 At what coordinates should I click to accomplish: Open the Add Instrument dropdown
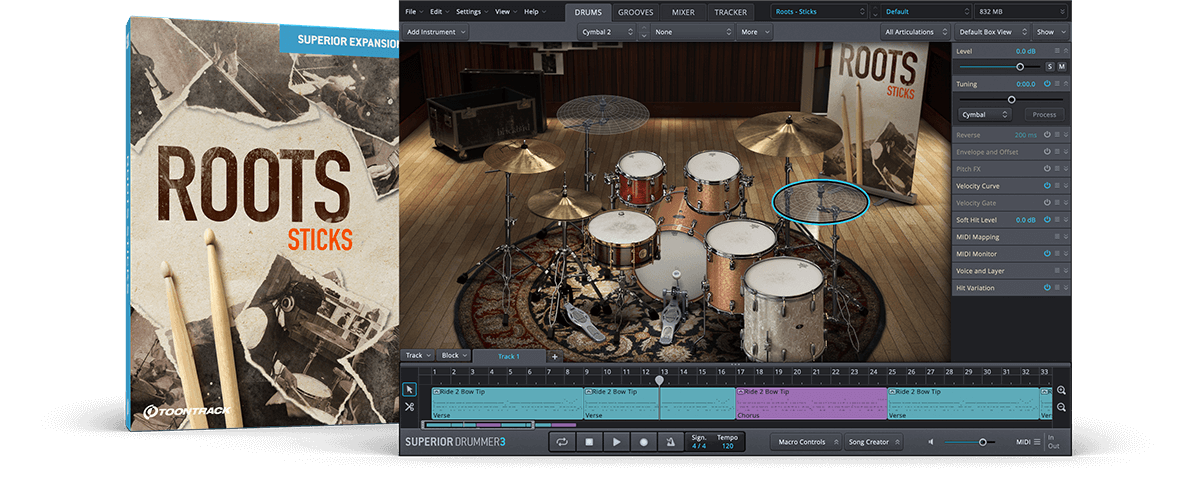(436, 32)
